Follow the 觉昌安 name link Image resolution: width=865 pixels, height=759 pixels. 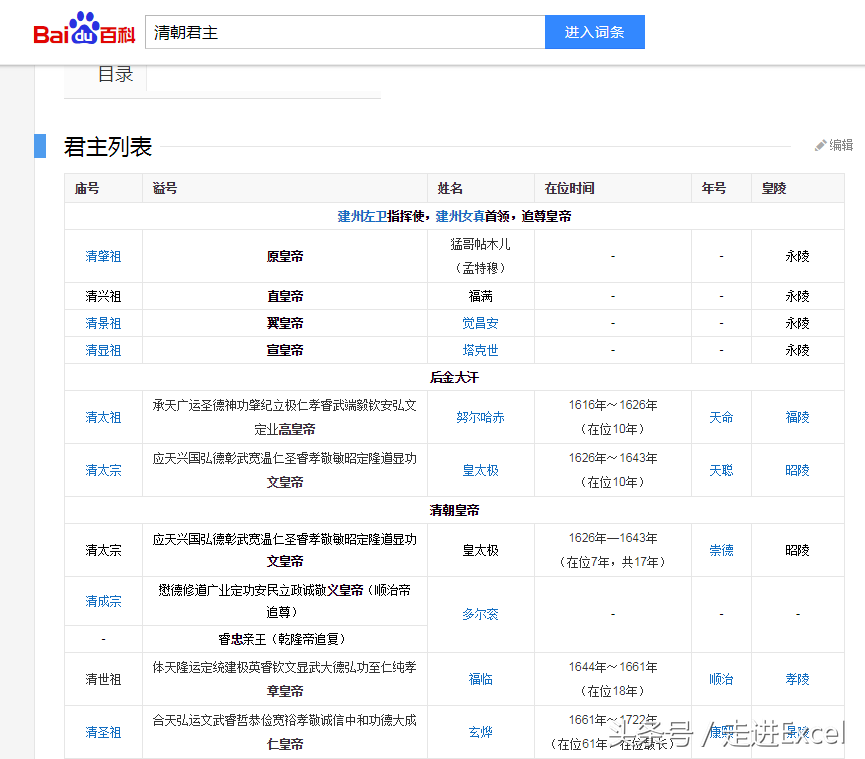click(x=480, y=323)
